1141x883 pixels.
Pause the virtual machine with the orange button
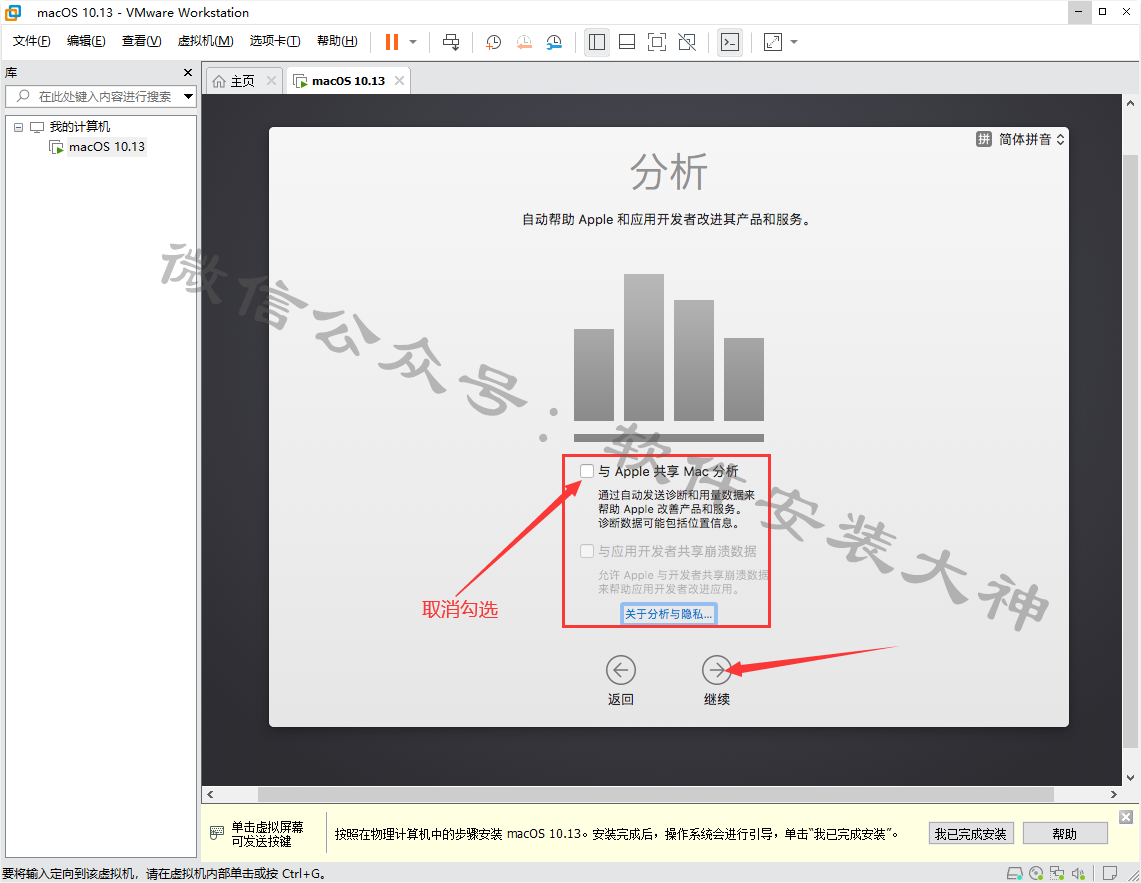coord(391,42)
